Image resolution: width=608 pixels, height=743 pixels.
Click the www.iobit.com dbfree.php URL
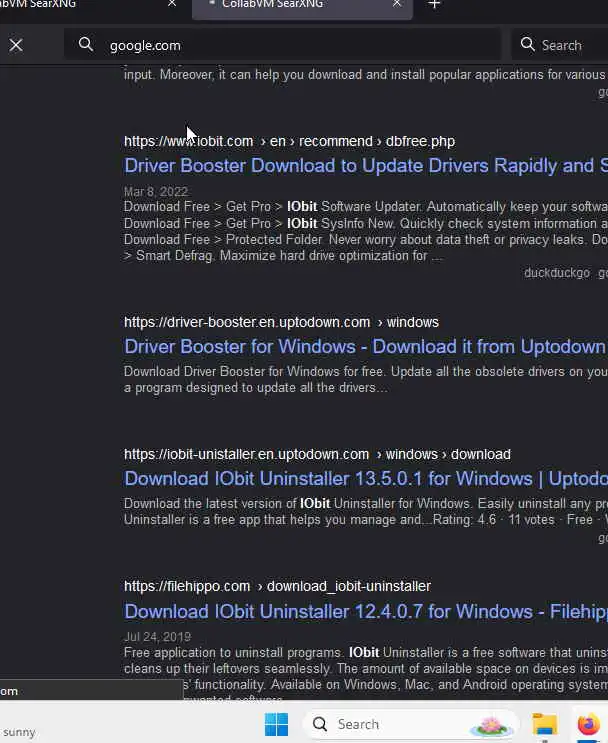click(290, 141)
